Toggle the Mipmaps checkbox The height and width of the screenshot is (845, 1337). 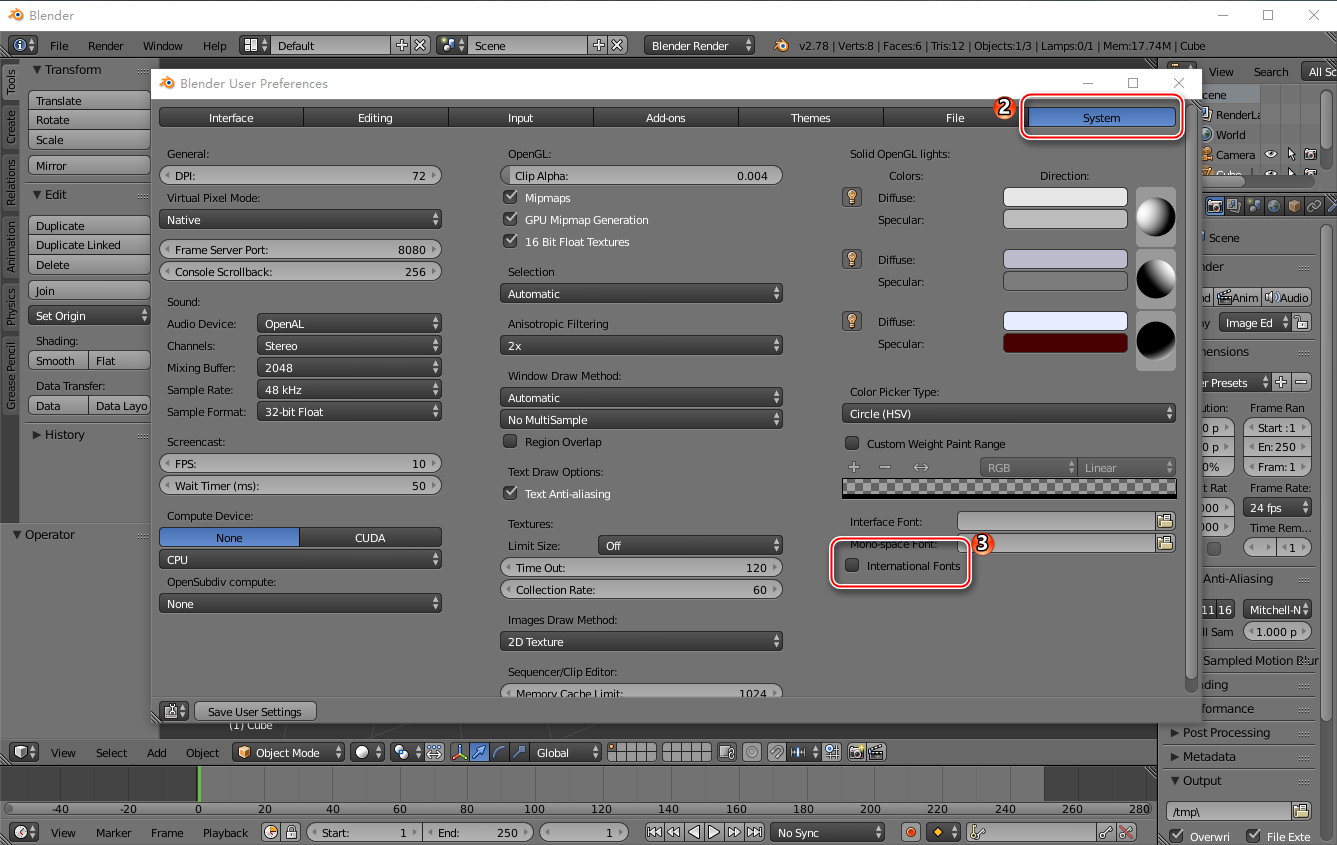(x=511, y=197)
